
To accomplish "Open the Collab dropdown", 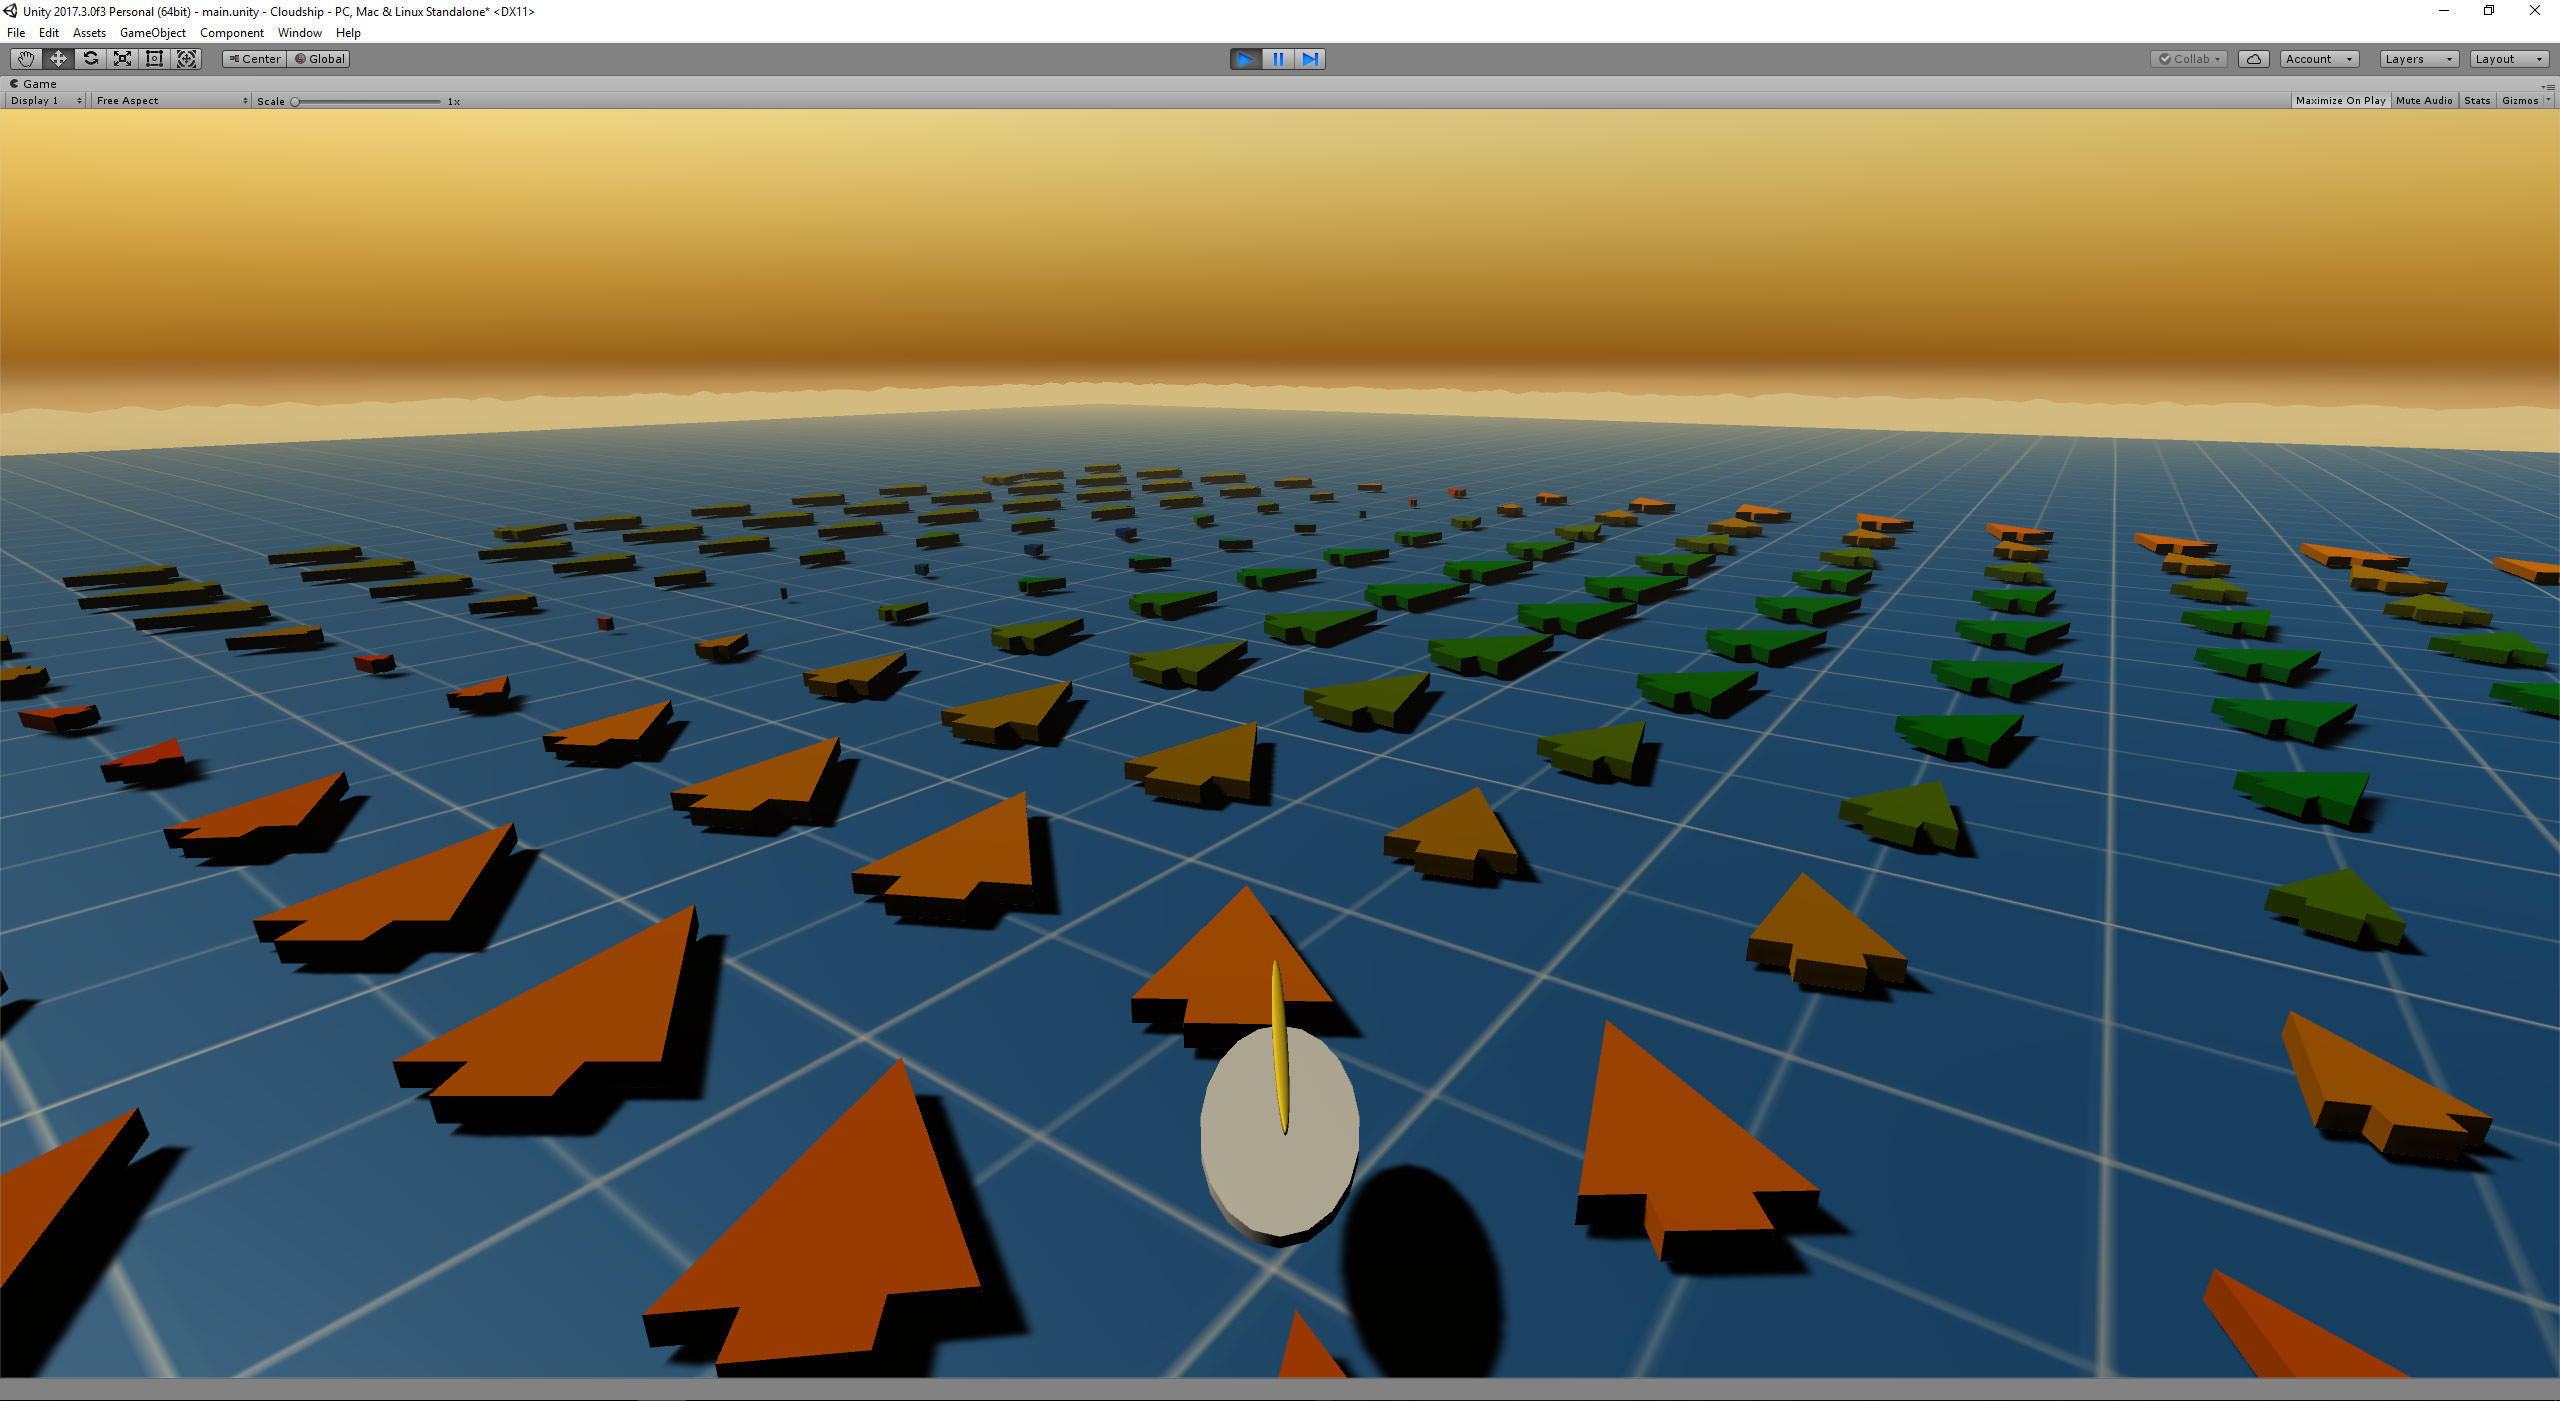I will [x=2189, y=59].
